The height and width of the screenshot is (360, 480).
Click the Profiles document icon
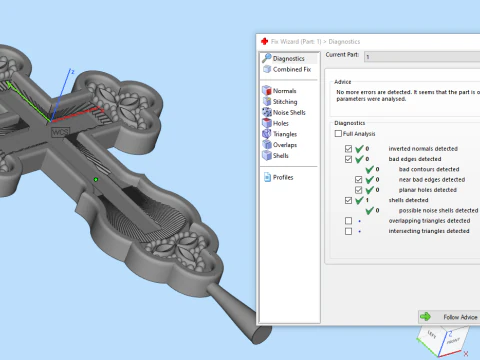(x=267, y=177)
